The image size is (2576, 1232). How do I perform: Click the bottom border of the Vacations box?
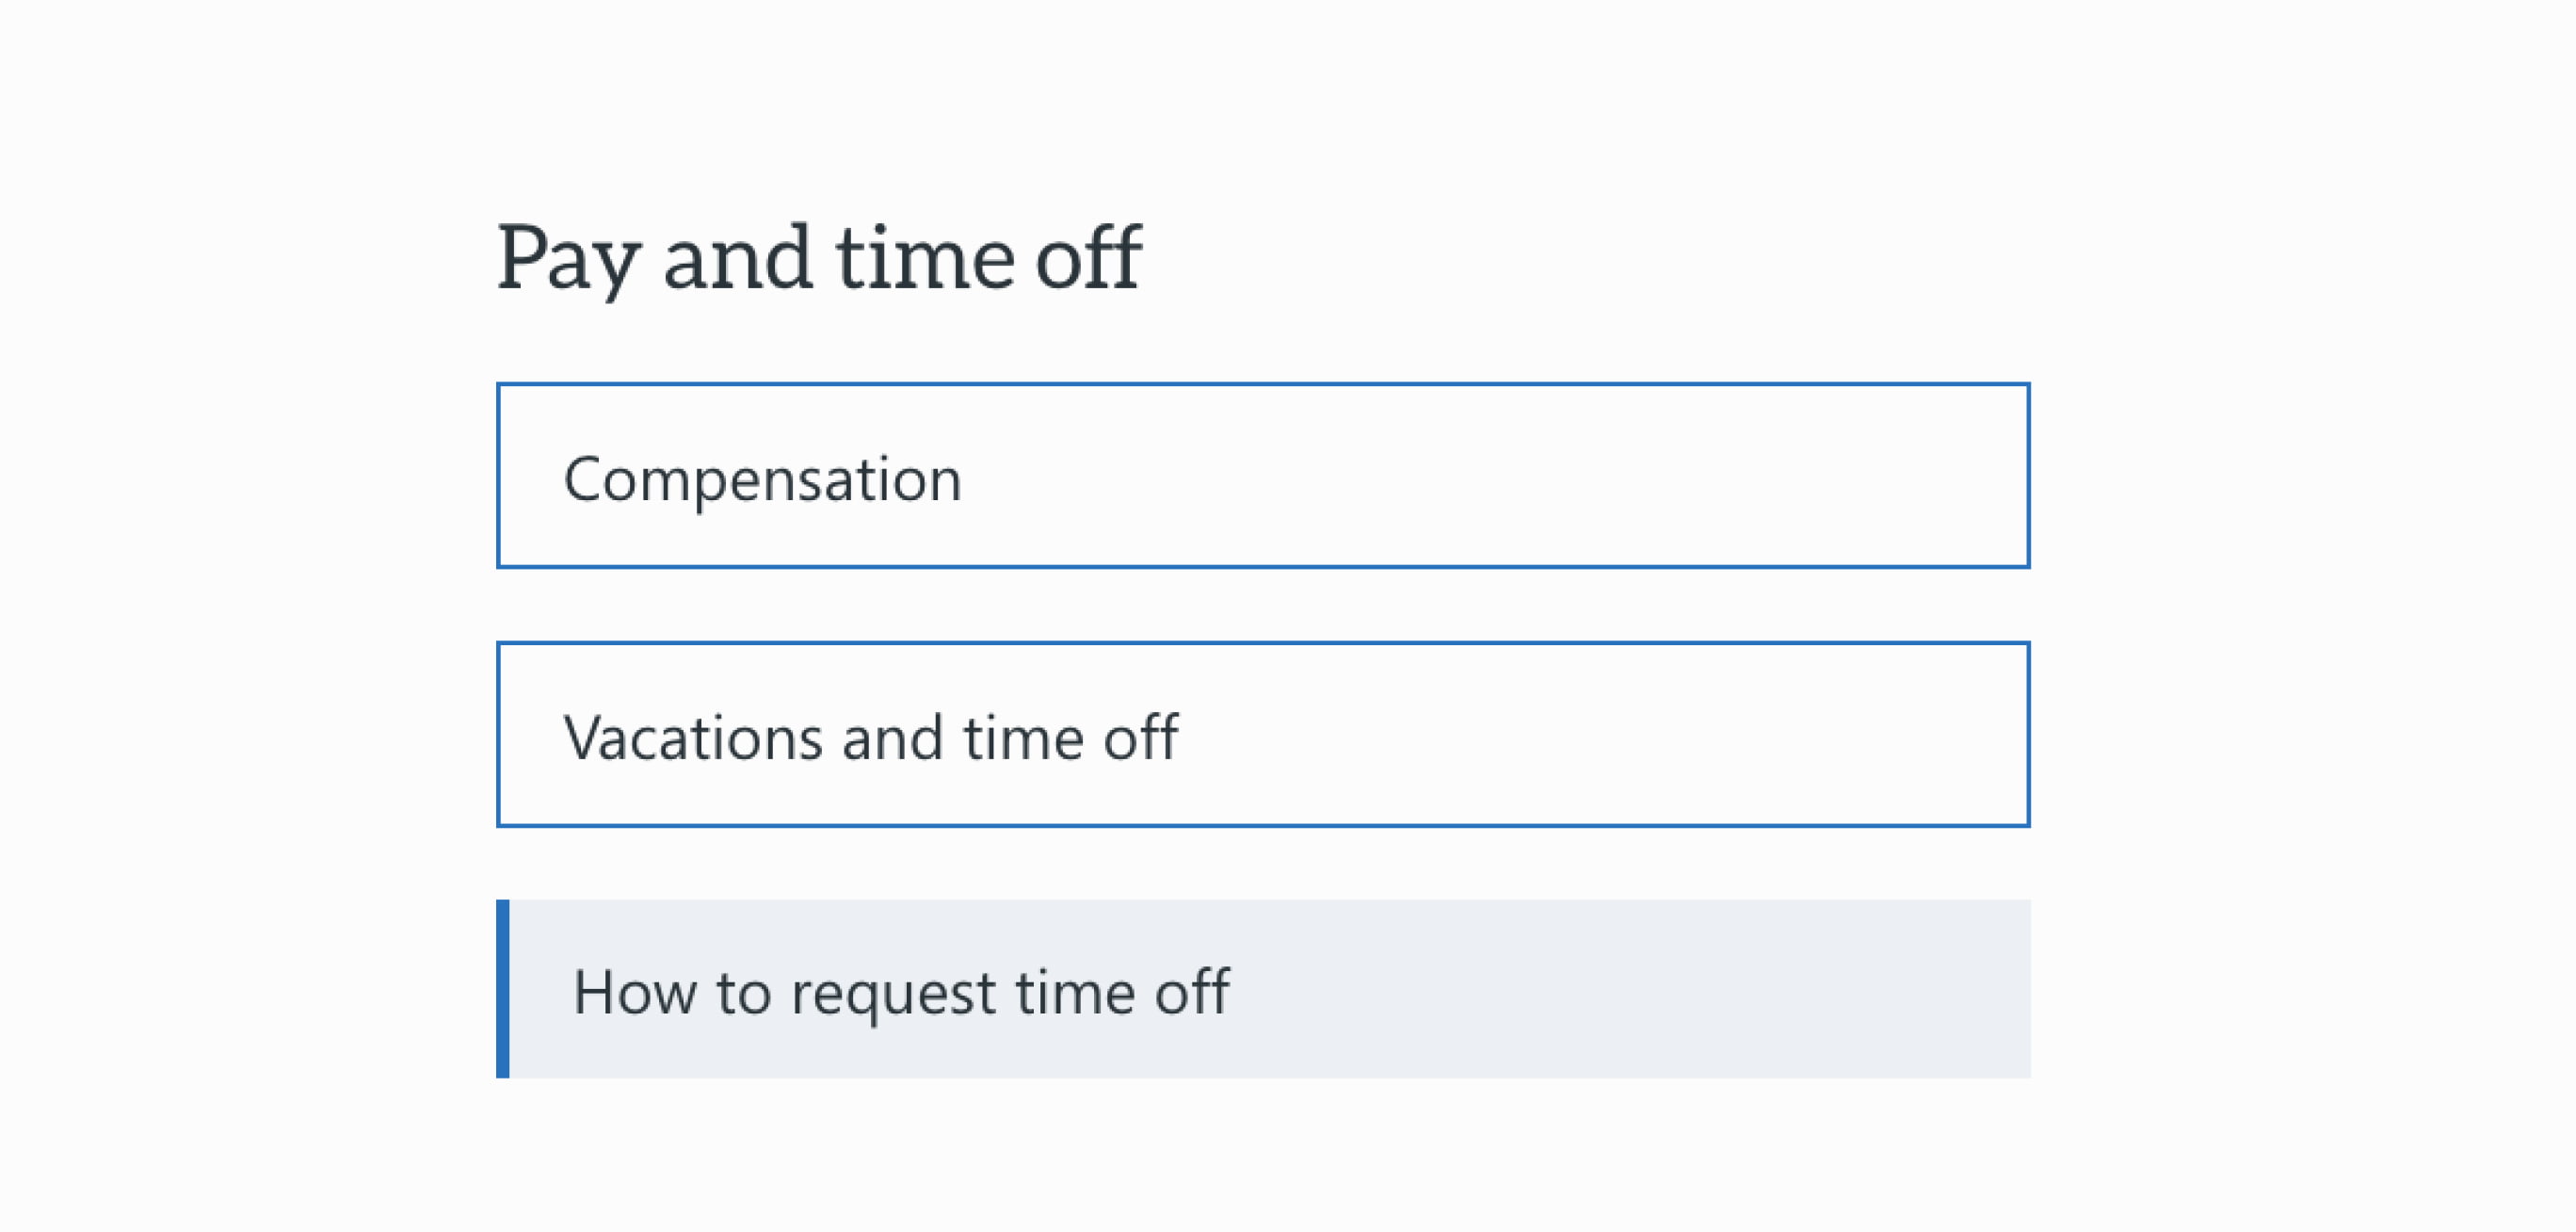pyautogui.click(x=1262, y=825)
